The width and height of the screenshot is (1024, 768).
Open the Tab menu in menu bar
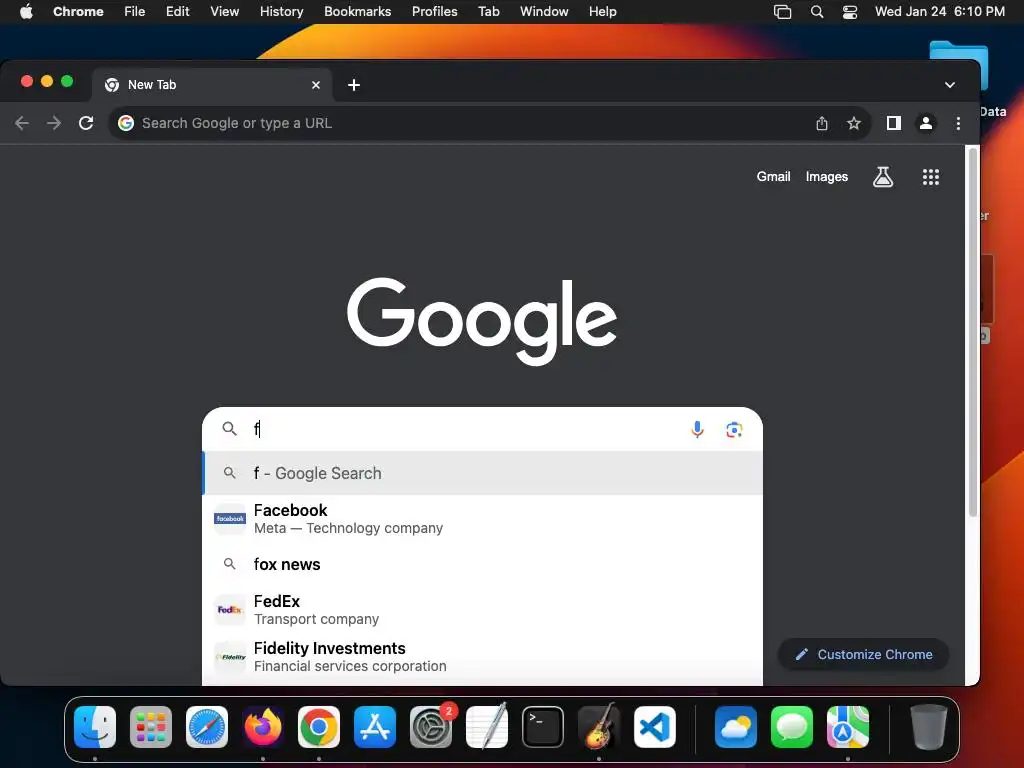(488, 12)
